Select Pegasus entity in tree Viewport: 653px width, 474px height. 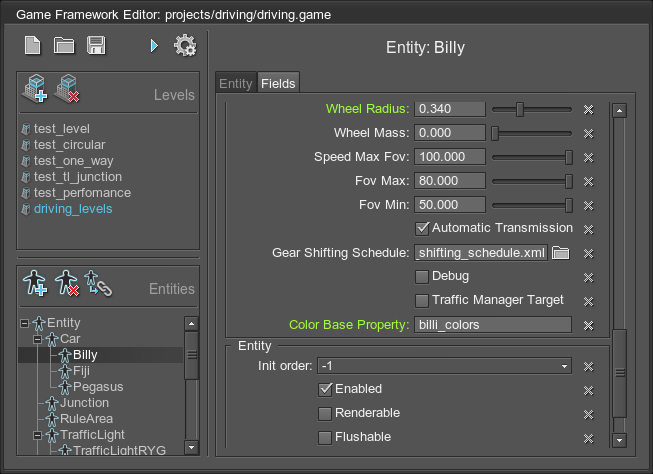tap(98, 387)
